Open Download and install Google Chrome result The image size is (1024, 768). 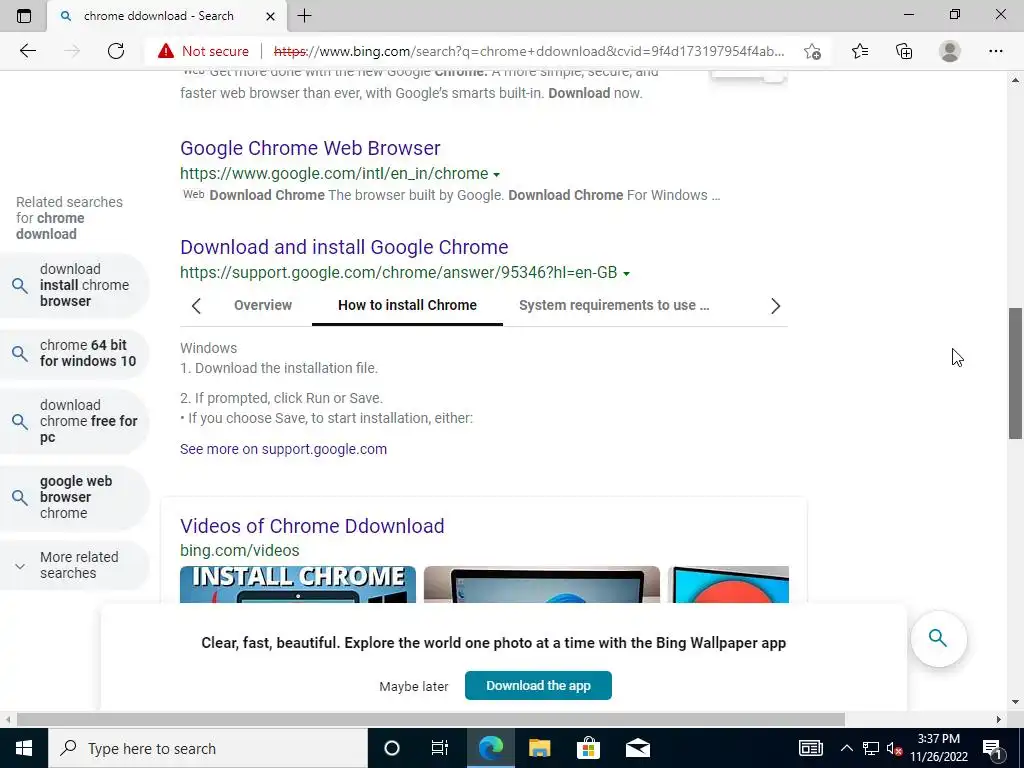click(344, 247)
